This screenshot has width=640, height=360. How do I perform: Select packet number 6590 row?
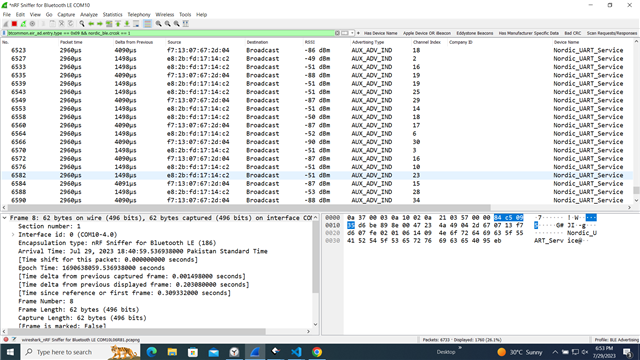coord(317,200)
